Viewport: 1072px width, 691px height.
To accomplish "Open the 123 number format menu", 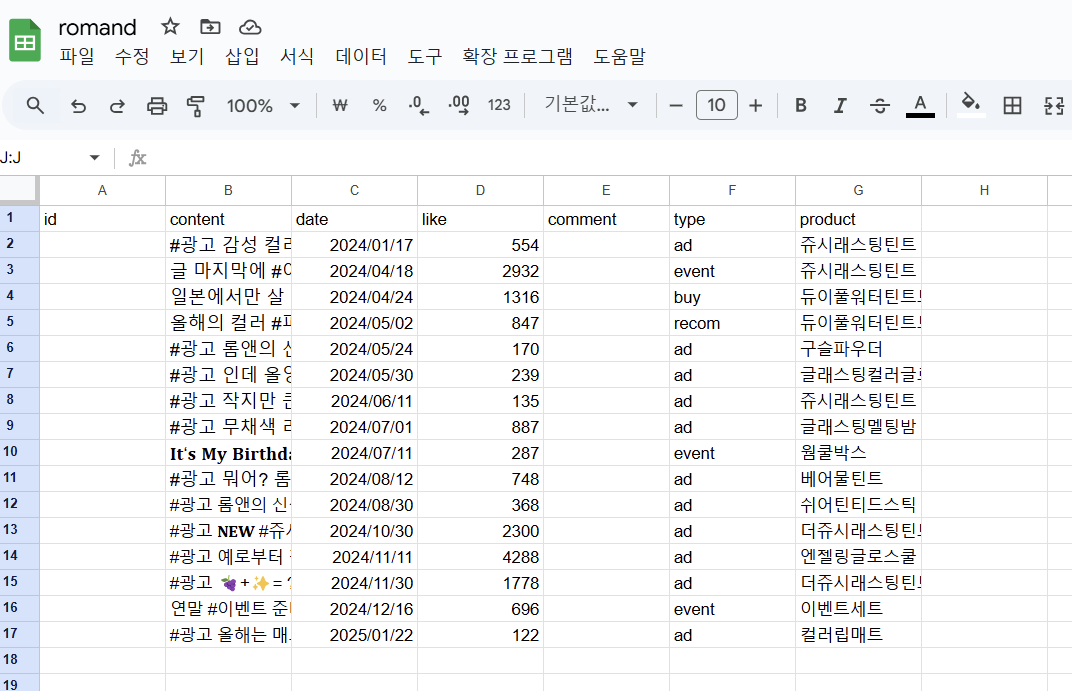I will [499, 105].
